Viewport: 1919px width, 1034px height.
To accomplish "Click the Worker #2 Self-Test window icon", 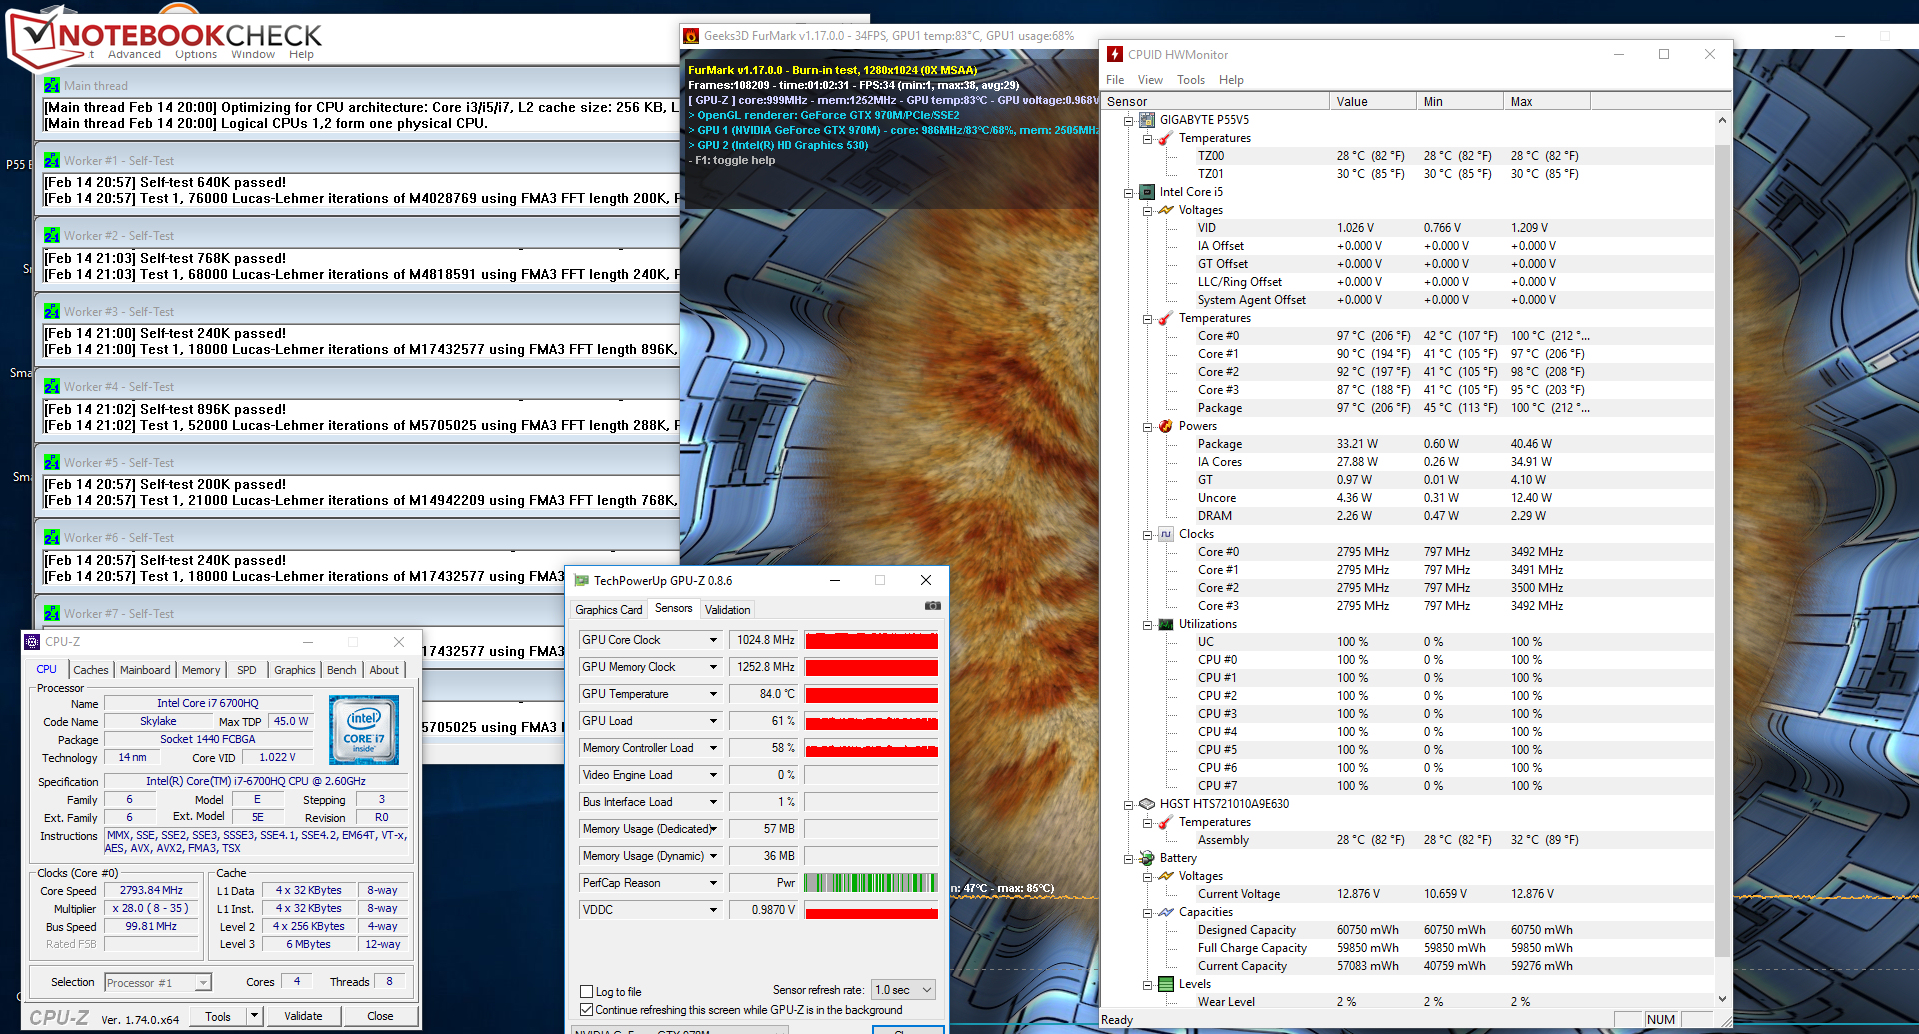I will point(52,236).
